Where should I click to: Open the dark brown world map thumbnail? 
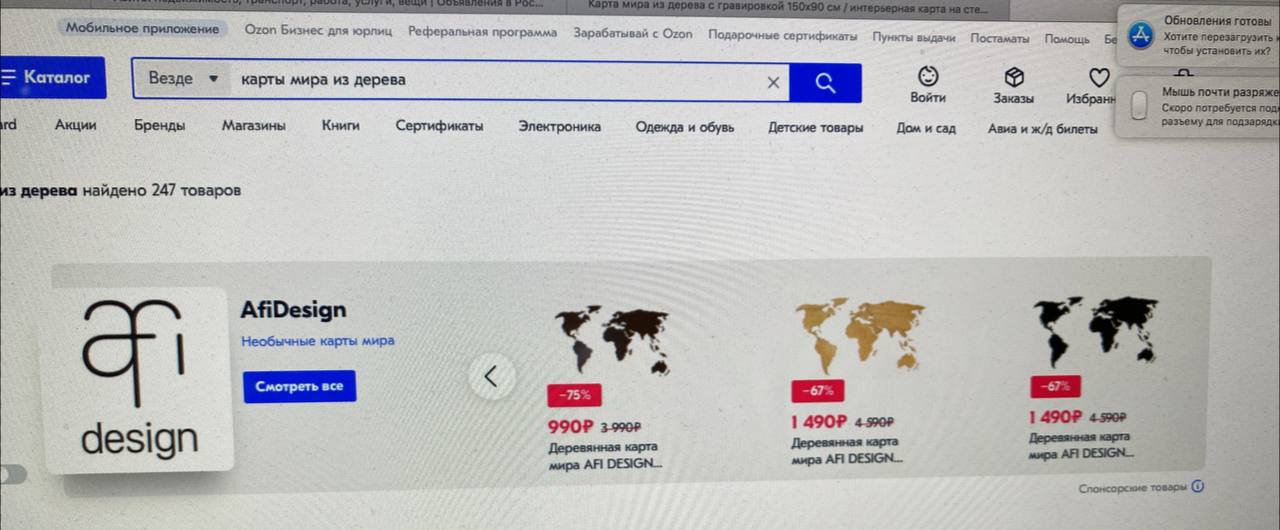(x=612, y=339)
